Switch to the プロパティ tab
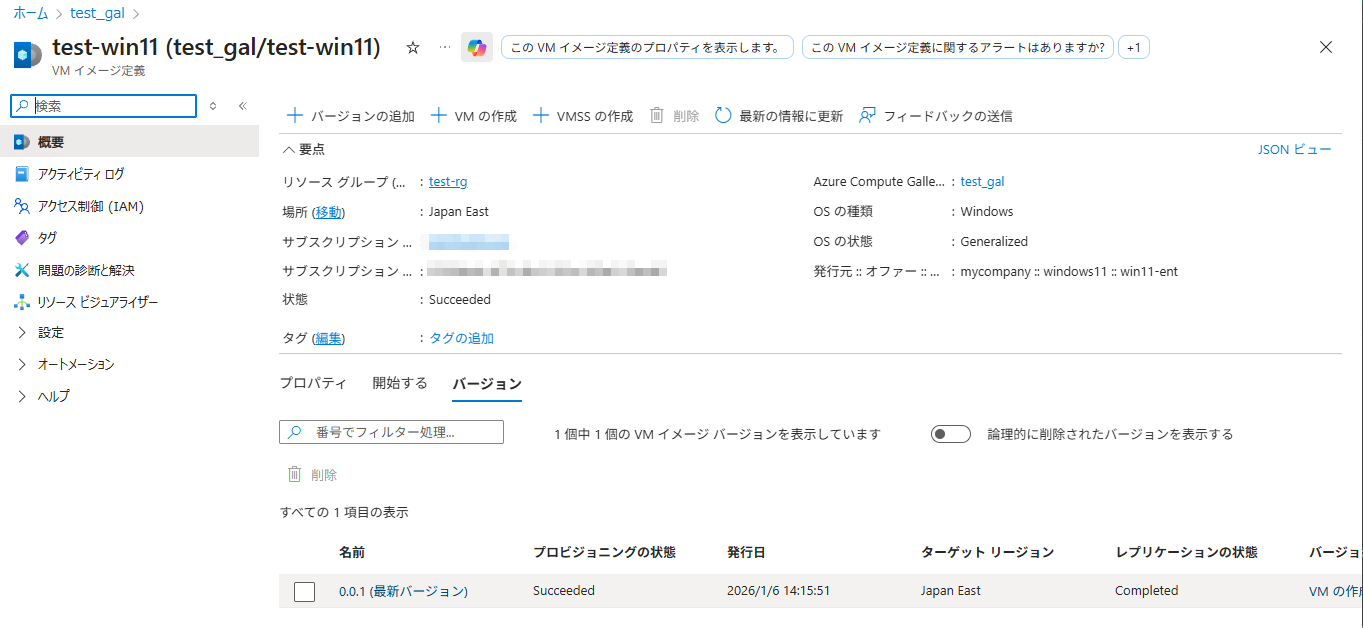This screenshot has width=1363, height=628. [313, 383]
